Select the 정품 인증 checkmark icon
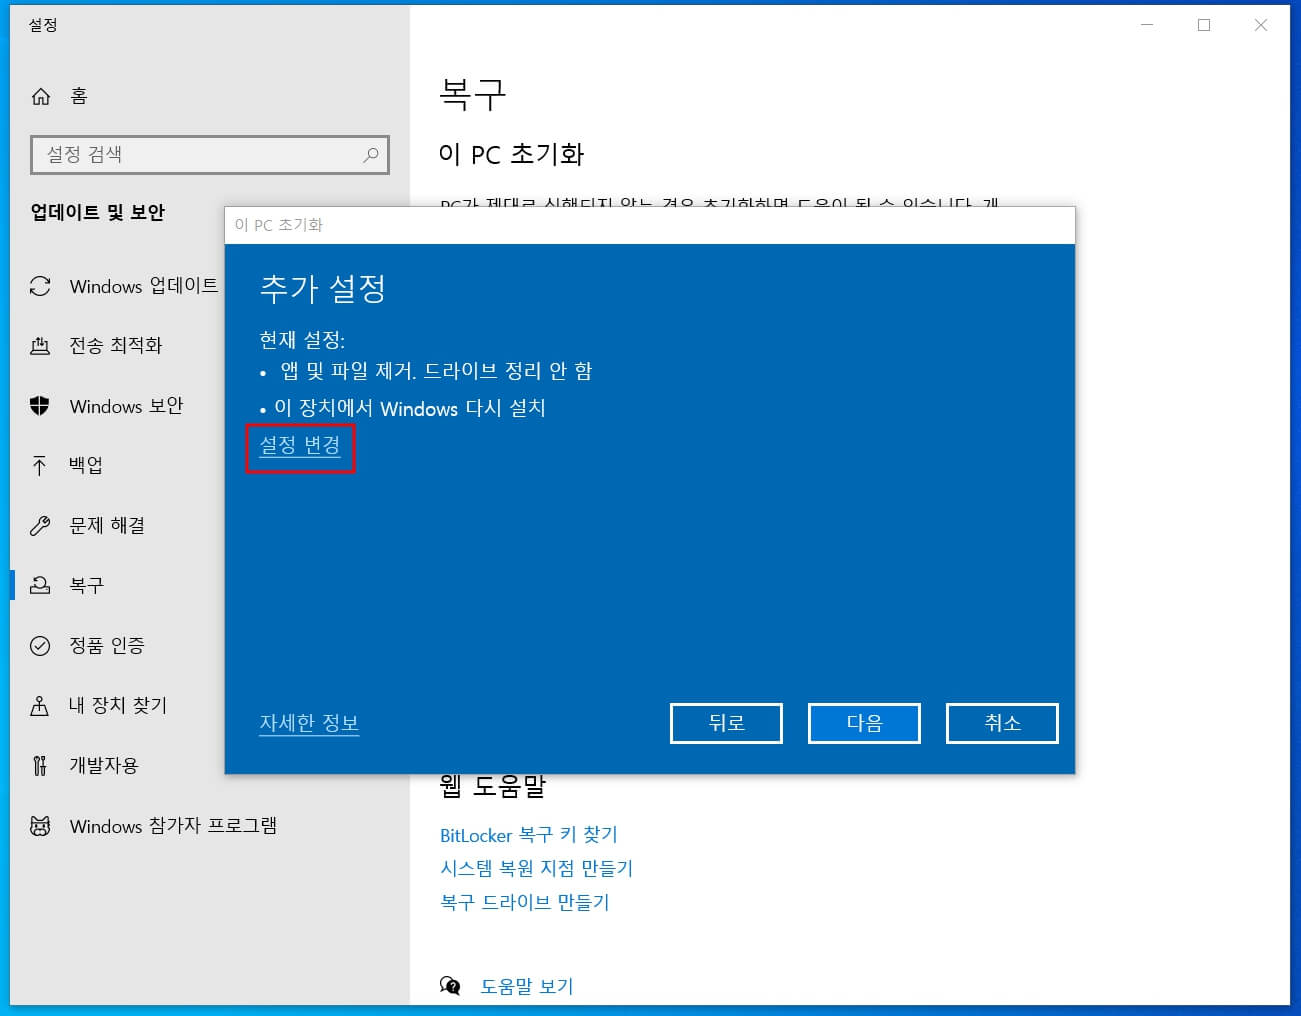The image size is (1301, 1016). (x=40, y=645)
